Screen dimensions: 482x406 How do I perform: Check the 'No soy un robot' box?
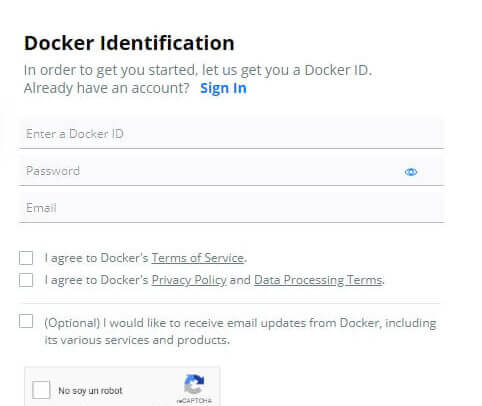[x=41, y=390]
